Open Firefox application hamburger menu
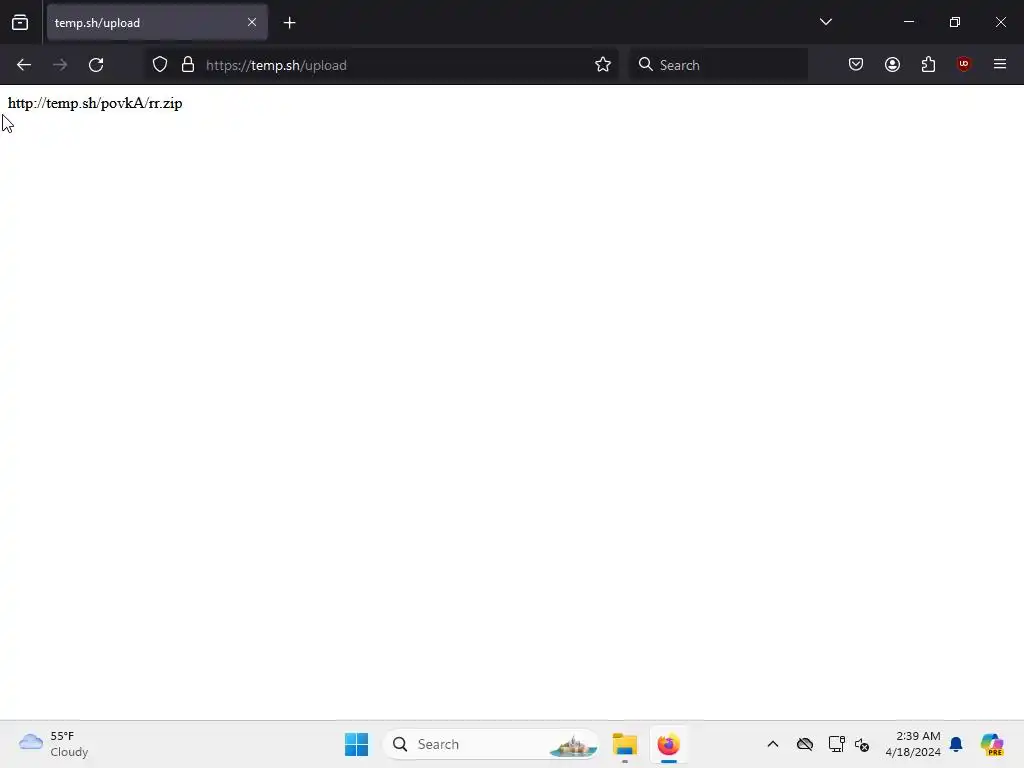Image resolution: width=1024 pixels, height=768 pixels. (x=1000, y=64)
